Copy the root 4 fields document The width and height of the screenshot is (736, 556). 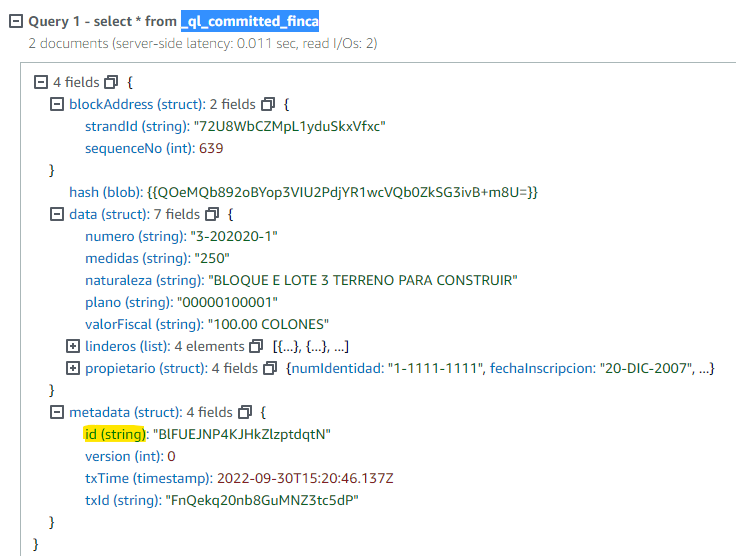[111, 82]
